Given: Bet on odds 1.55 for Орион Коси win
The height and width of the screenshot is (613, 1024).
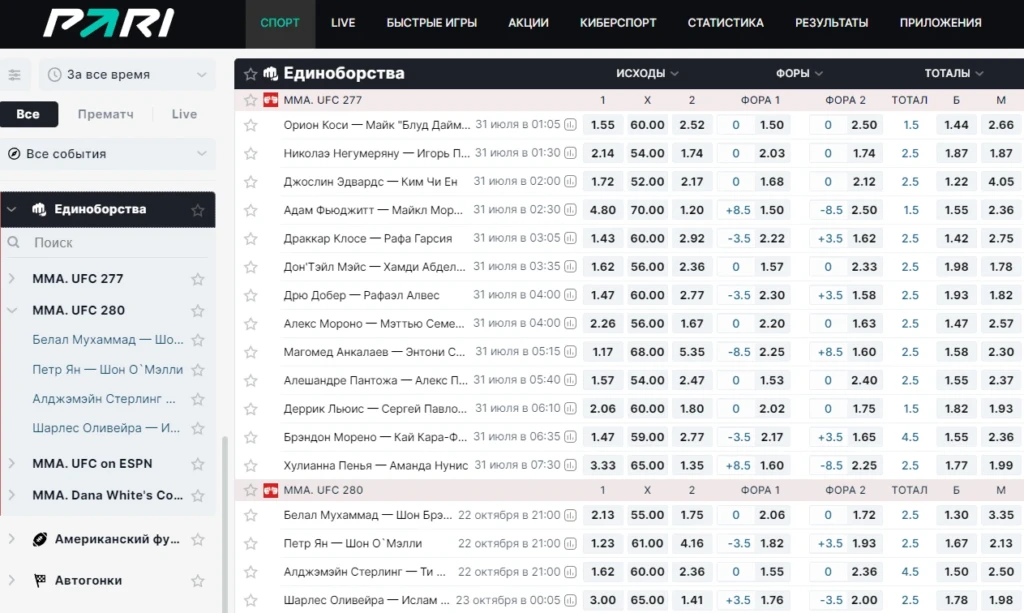Looking at the screenshot, I should (603, 125).
